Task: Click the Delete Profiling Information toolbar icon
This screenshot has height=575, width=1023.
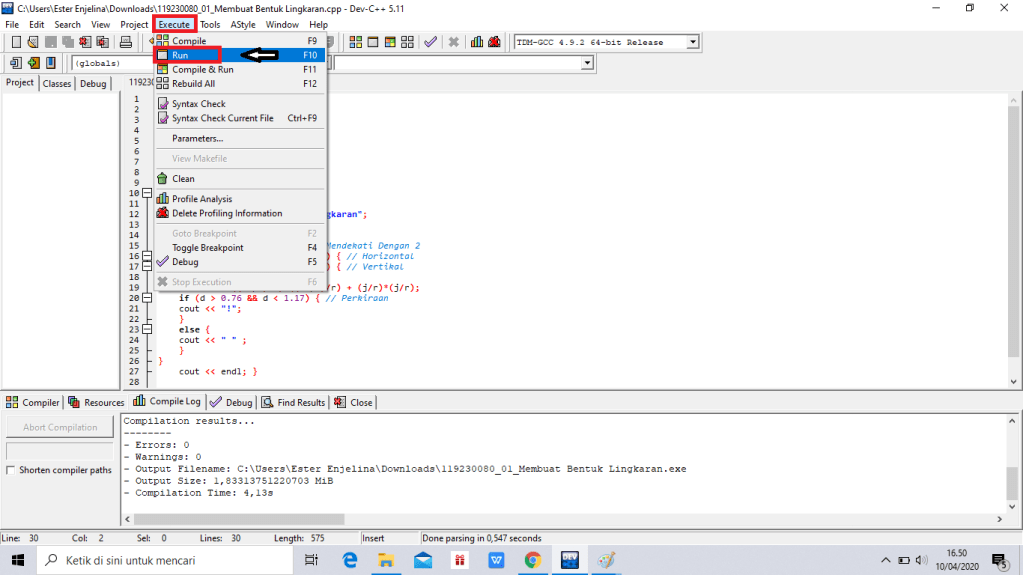Action: click(x=495, y=42)
